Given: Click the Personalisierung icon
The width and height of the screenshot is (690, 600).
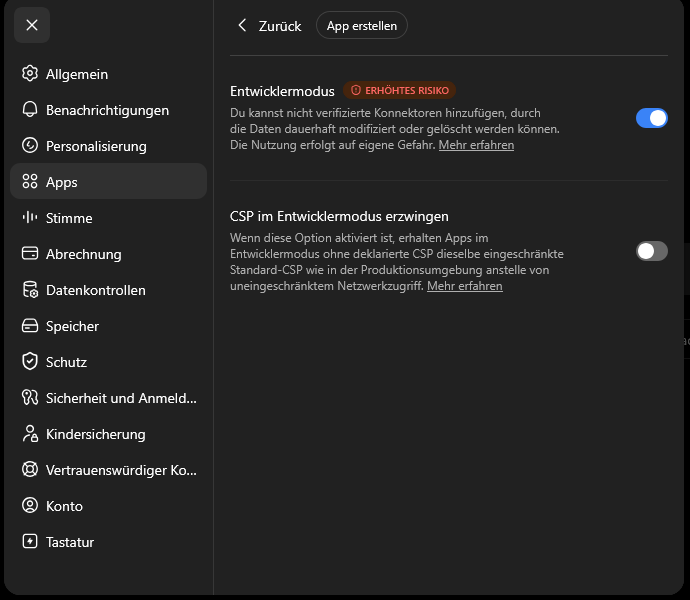Looking at the screenshot, I should (x=30, y=146).
